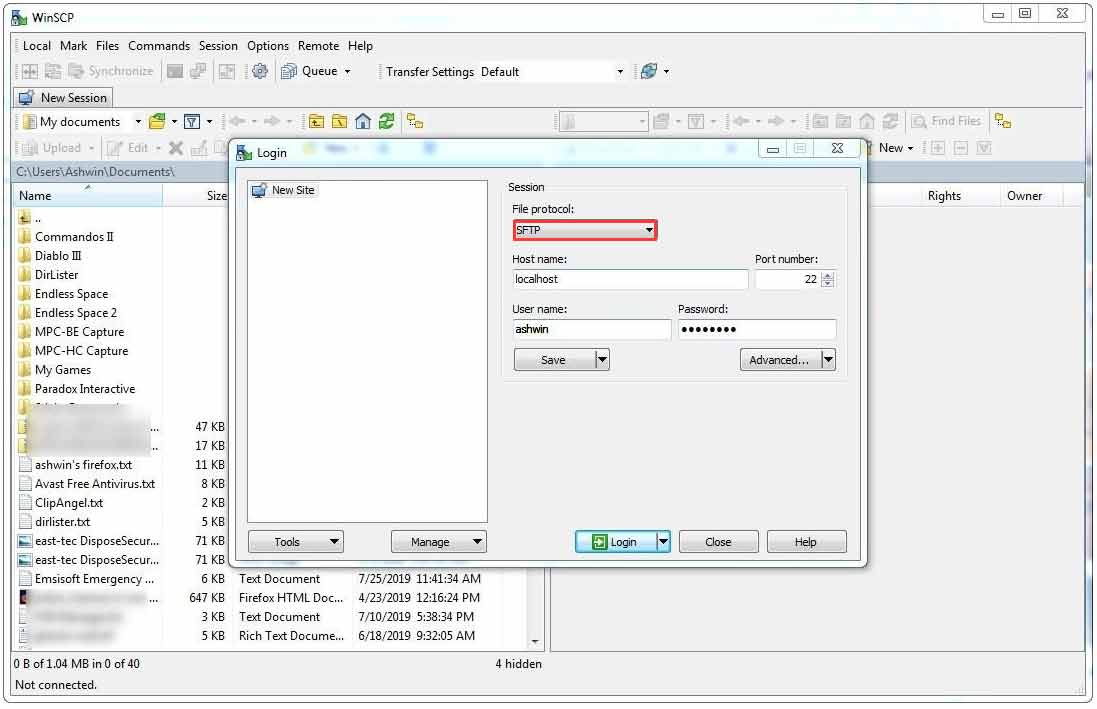Click the greyed Find Files button
This screenshot has height=709, width=1097.
click(x=946, y=122)
